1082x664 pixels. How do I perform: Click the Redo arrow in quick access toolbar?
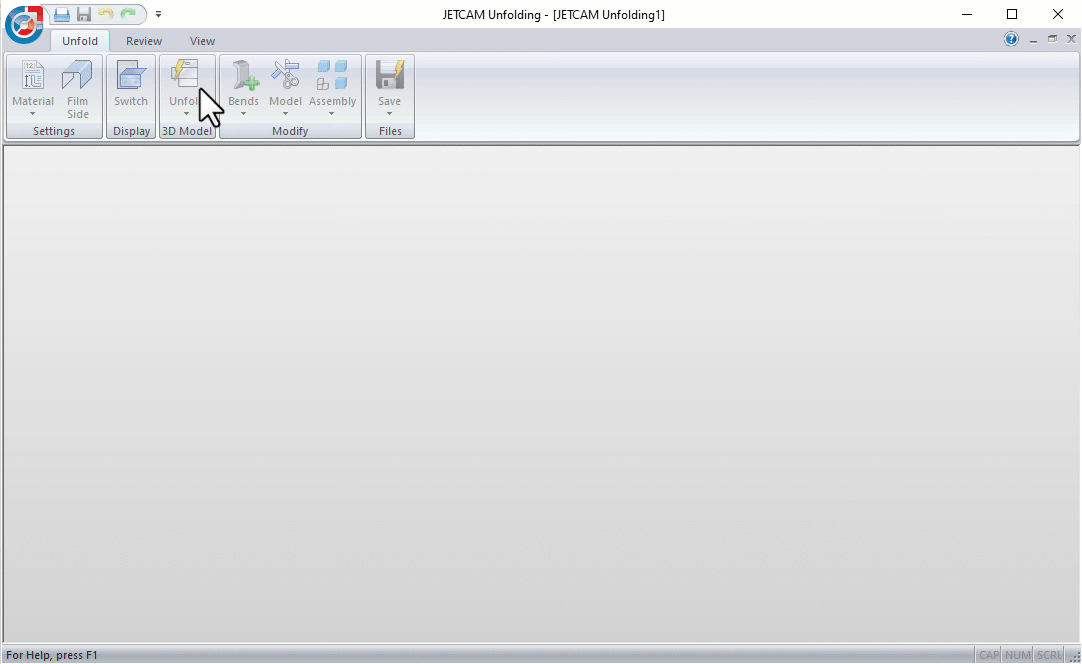coord(128,14)
